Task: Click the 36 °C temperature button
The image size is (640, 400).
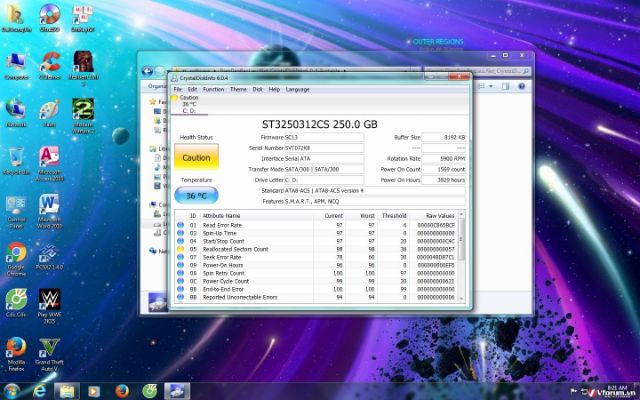Action: point(196,196)
